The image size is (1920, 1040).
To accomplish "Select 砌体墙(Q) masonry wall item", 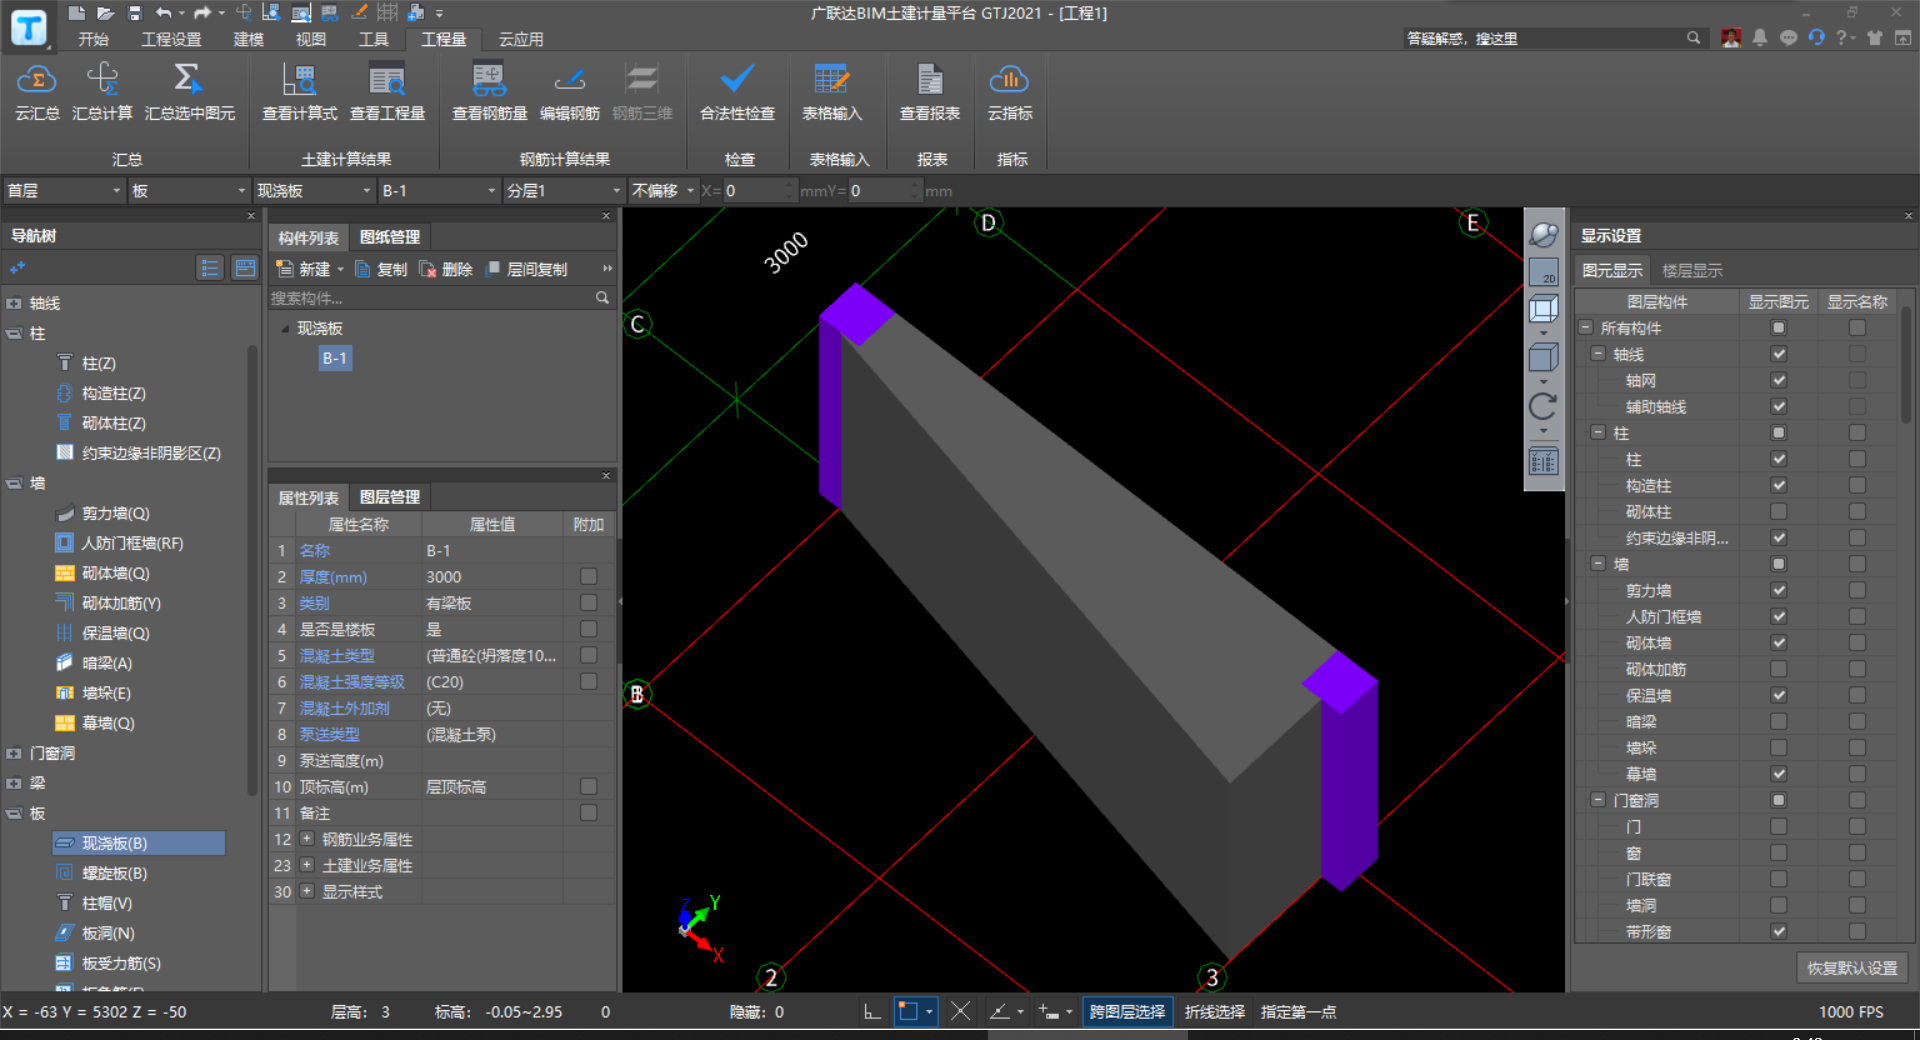I will point(115,573).
